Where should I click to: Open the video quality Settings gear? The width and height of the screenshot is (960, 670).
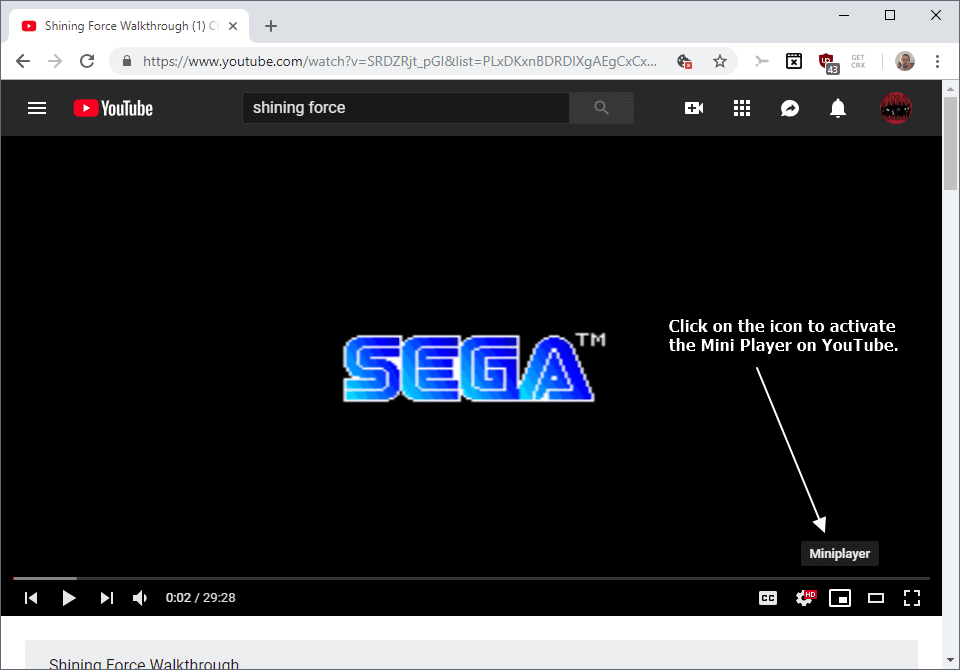(x=804, y=597)
